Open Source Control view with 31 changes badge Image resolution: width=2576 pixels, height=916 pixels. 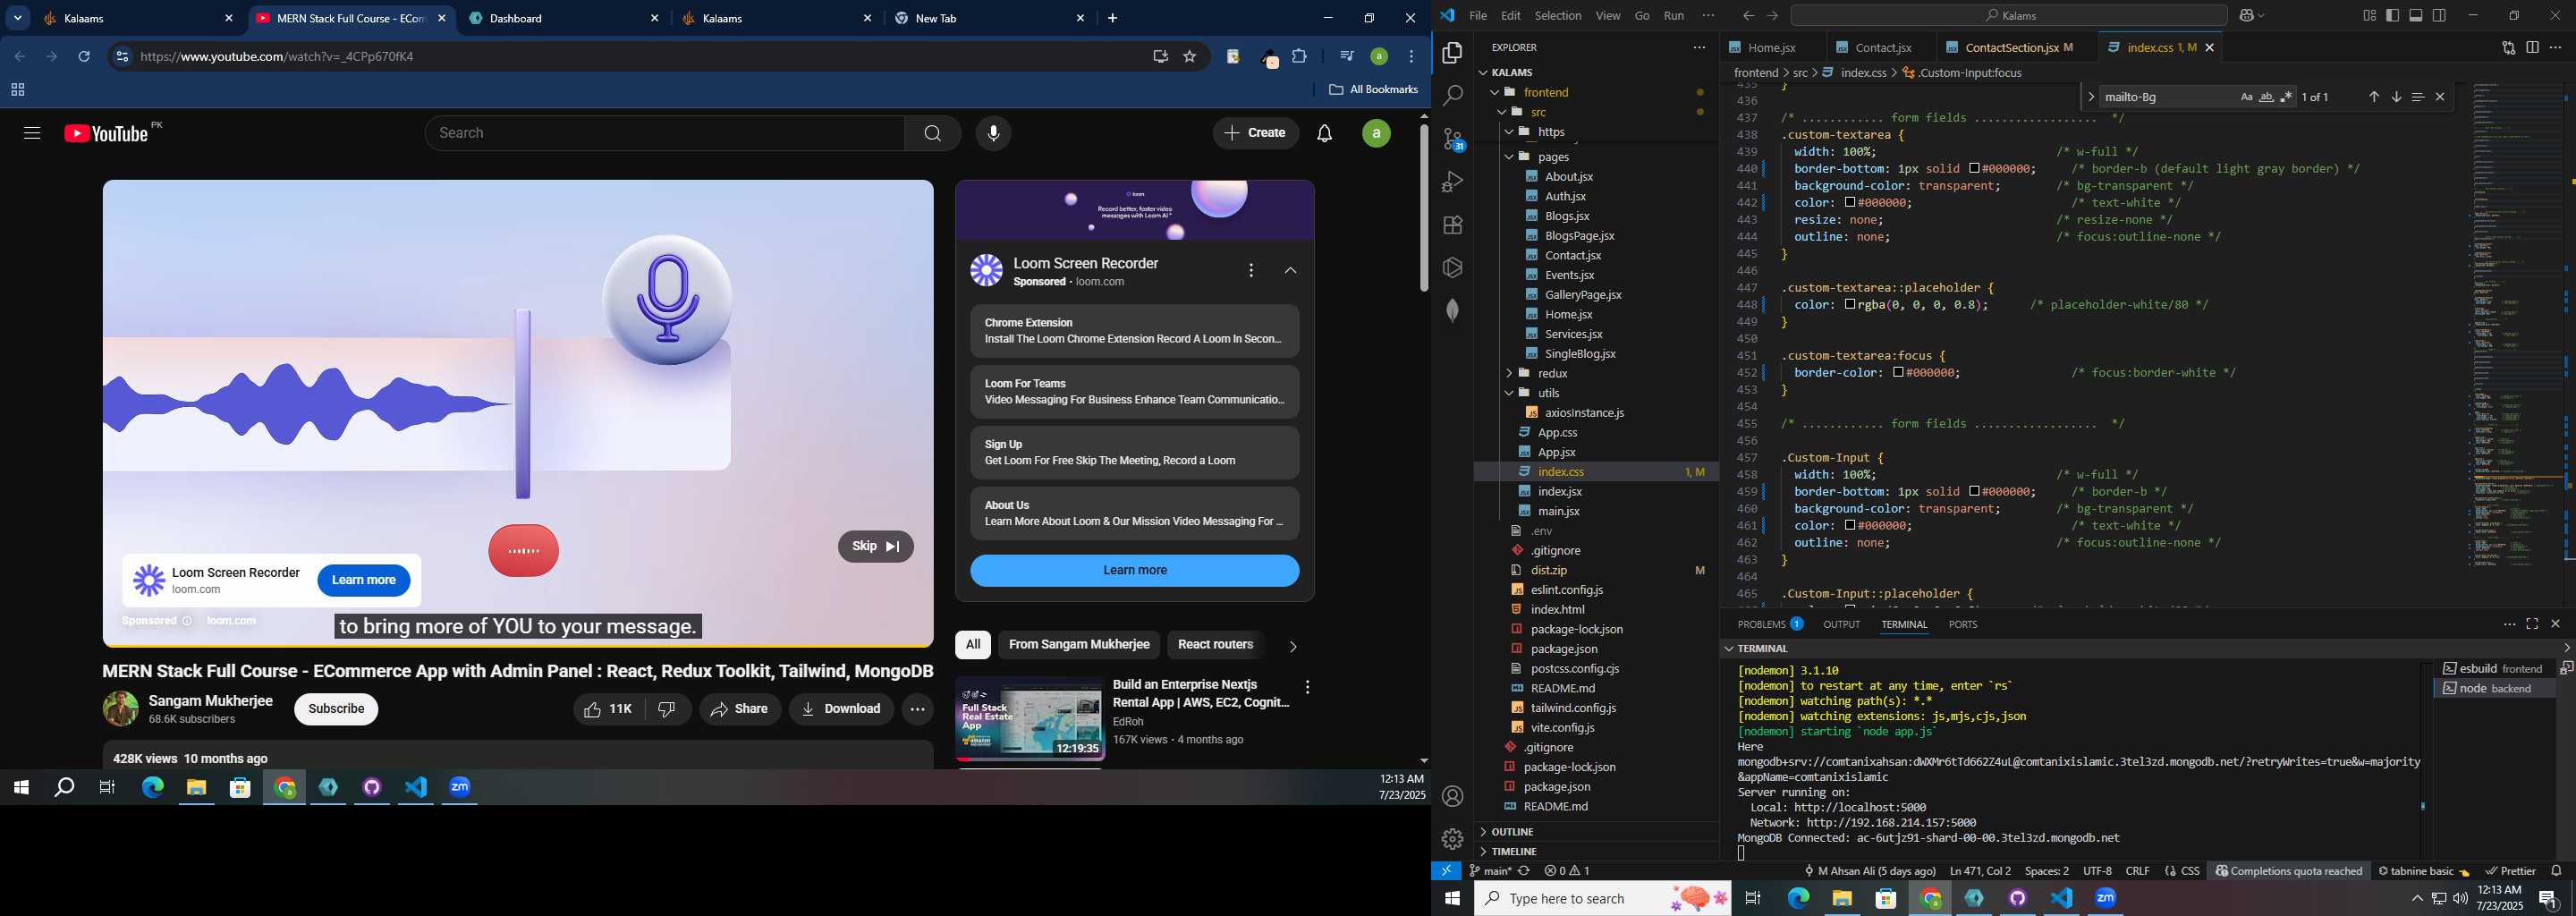1453,139
